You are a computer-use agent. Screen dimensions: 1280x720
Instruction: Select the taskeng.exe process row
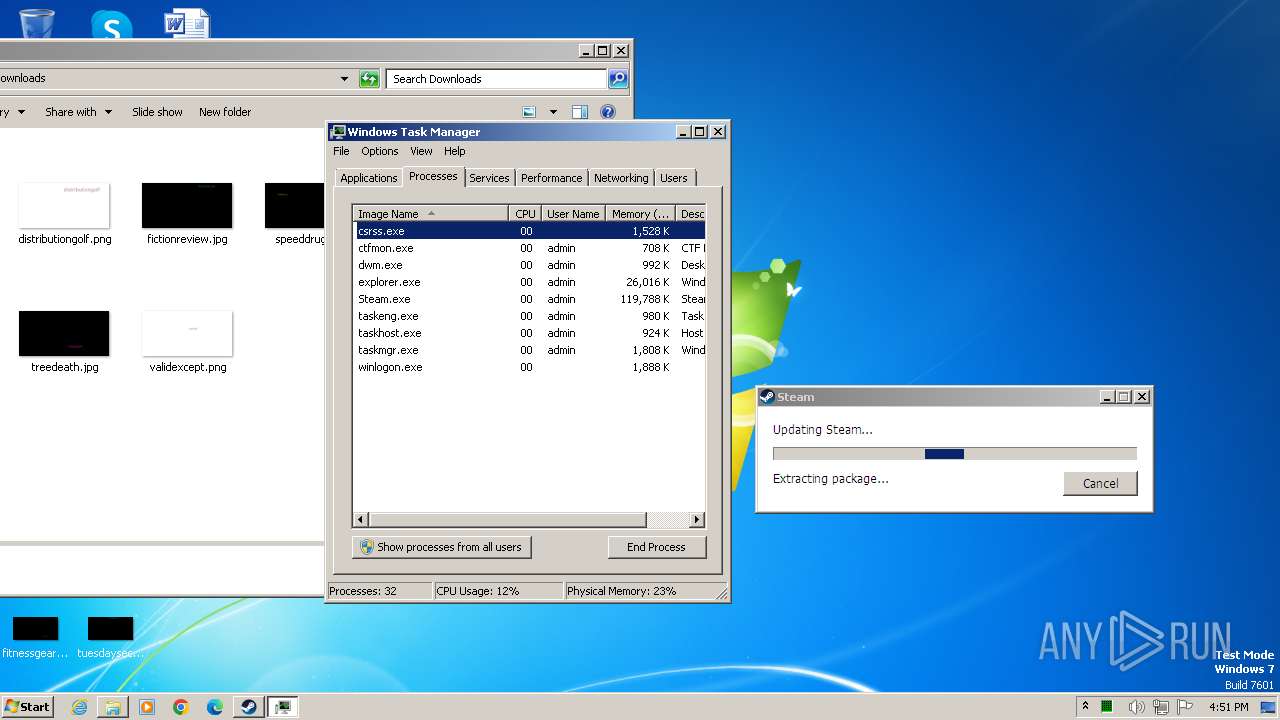tap(529, 316)
